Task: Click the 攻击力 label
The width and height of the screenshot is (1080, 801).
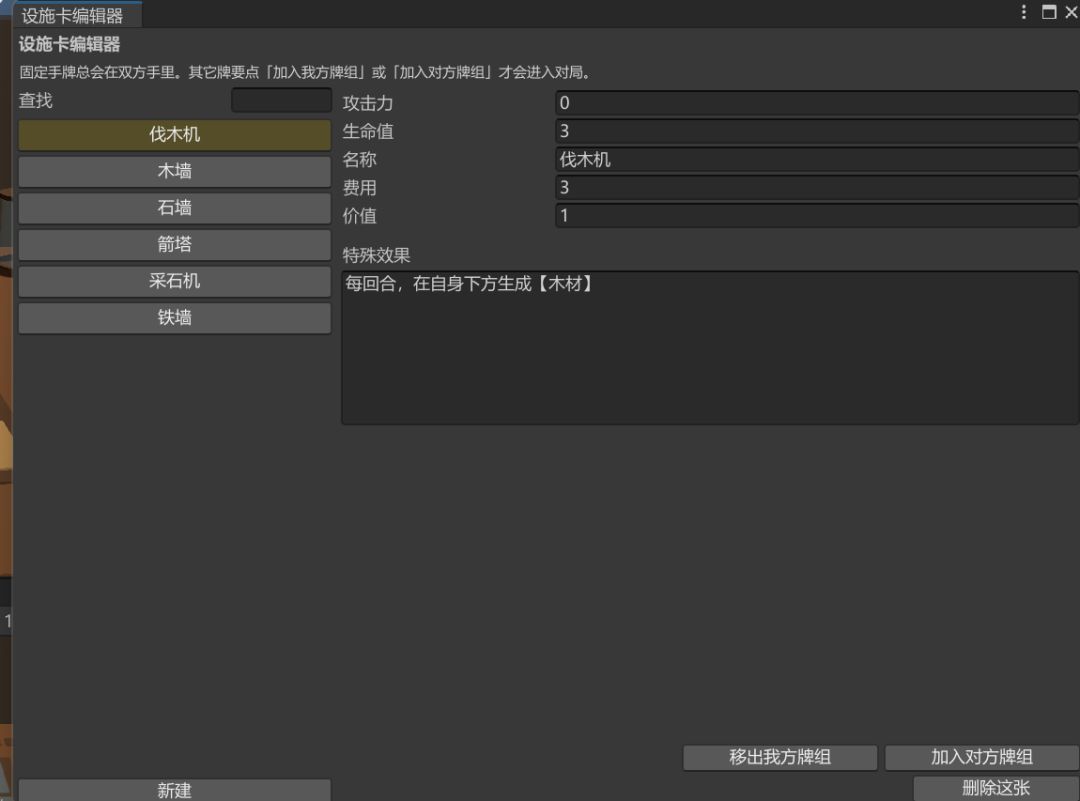Action: (x=368, y=103)
